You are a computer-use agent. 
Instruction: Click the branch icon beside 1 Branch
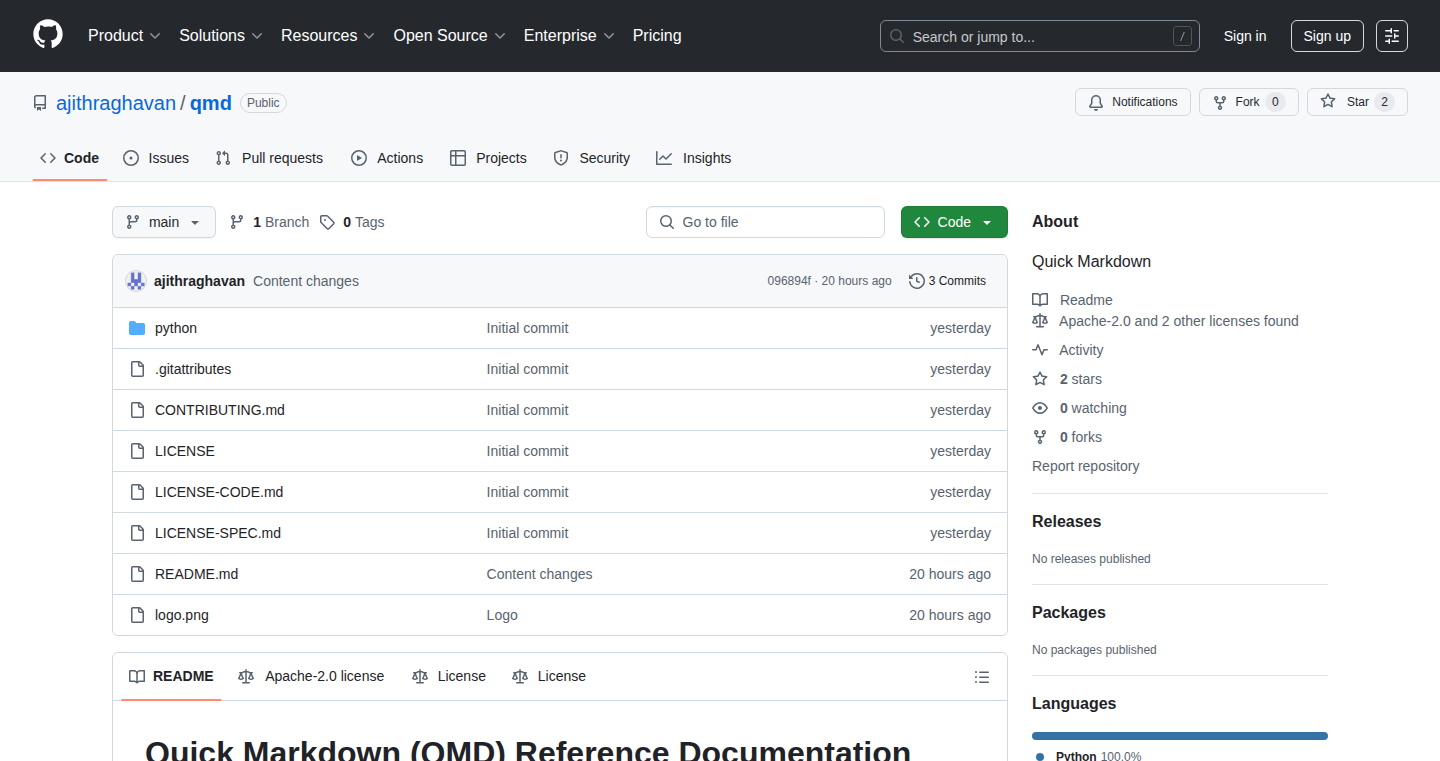click(x=237, y=222)
